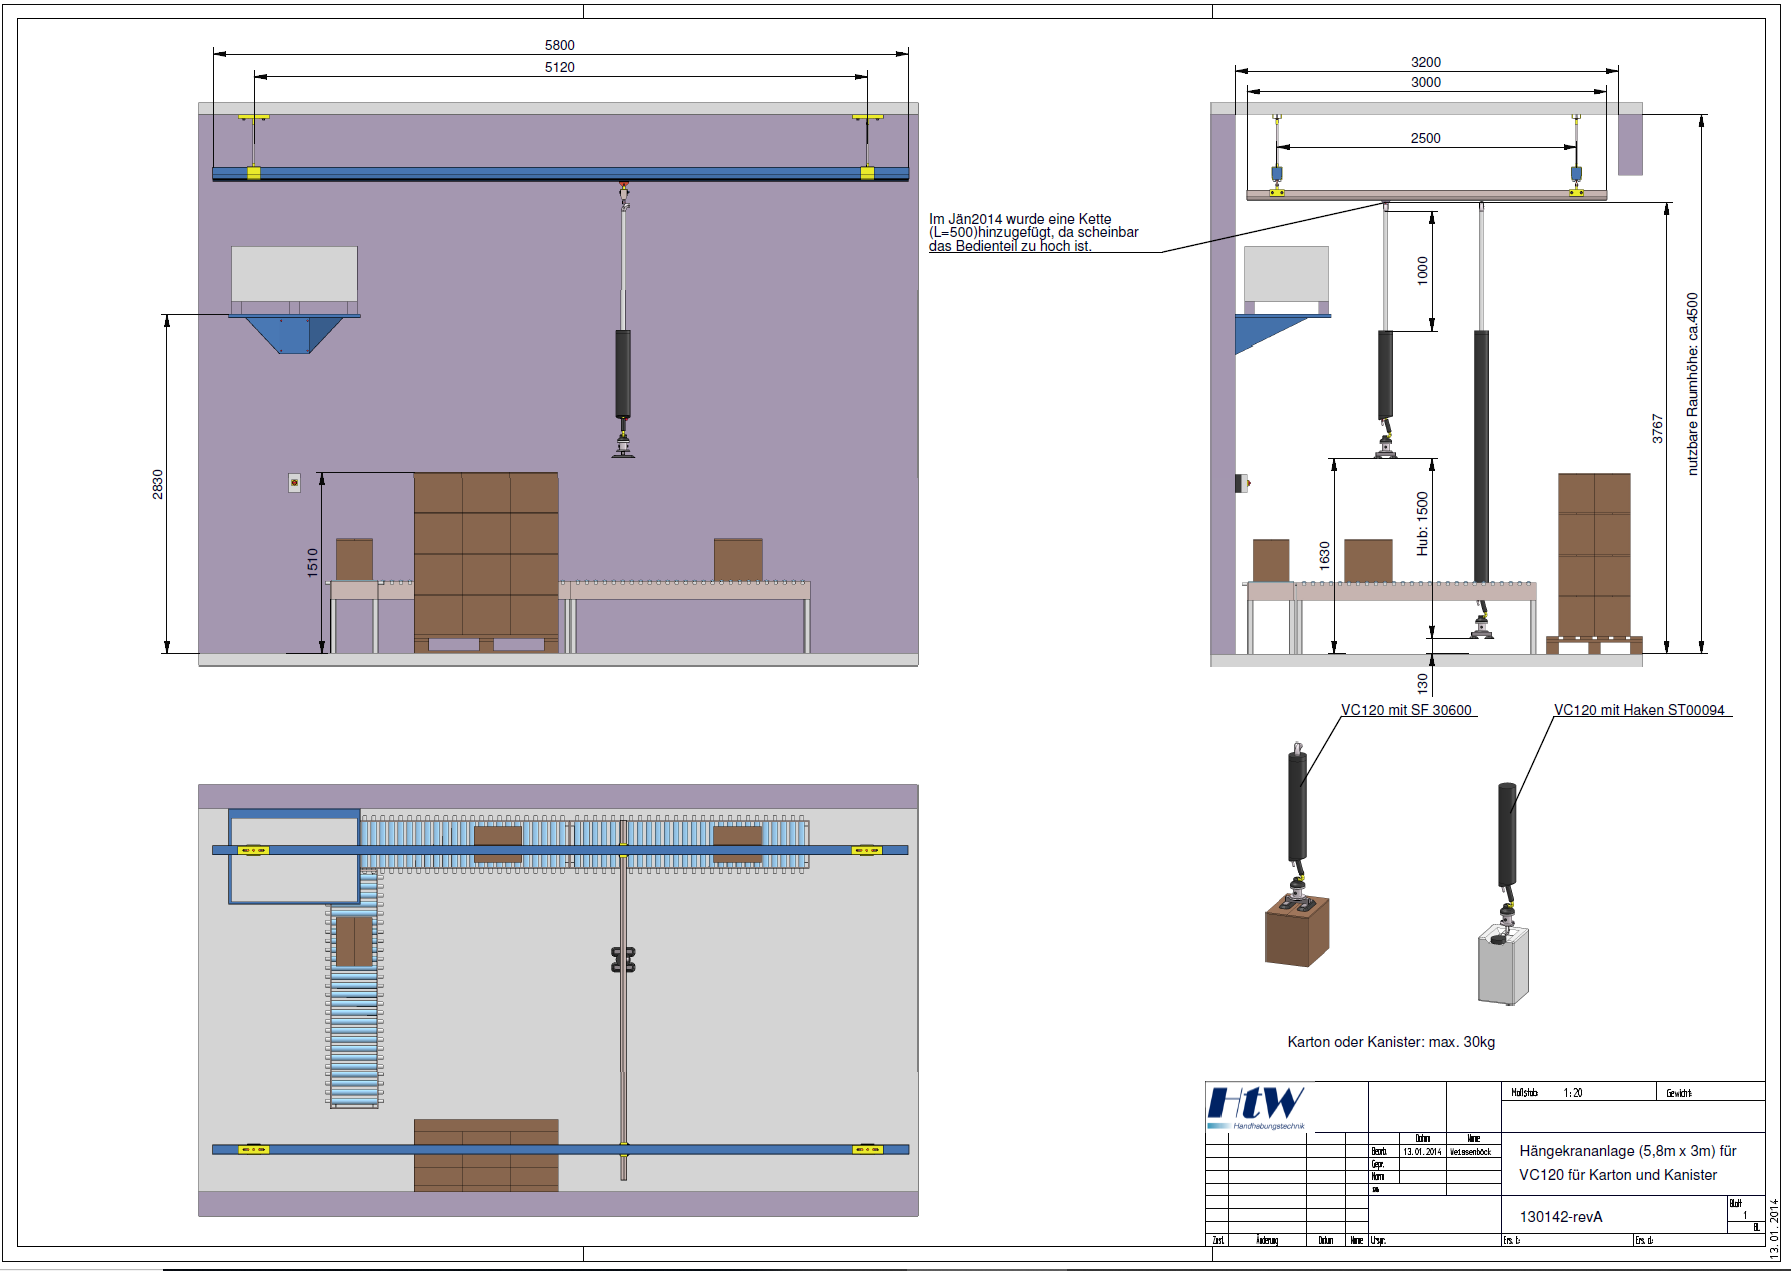Click the wall switch box beside the conveyor
The height and width of the screenshot is (1271, 1791).
click(294, 483)
